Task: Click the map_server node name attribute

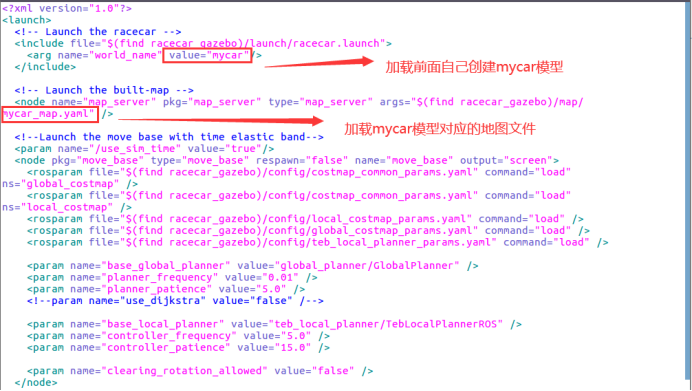Action: (104, 102)
